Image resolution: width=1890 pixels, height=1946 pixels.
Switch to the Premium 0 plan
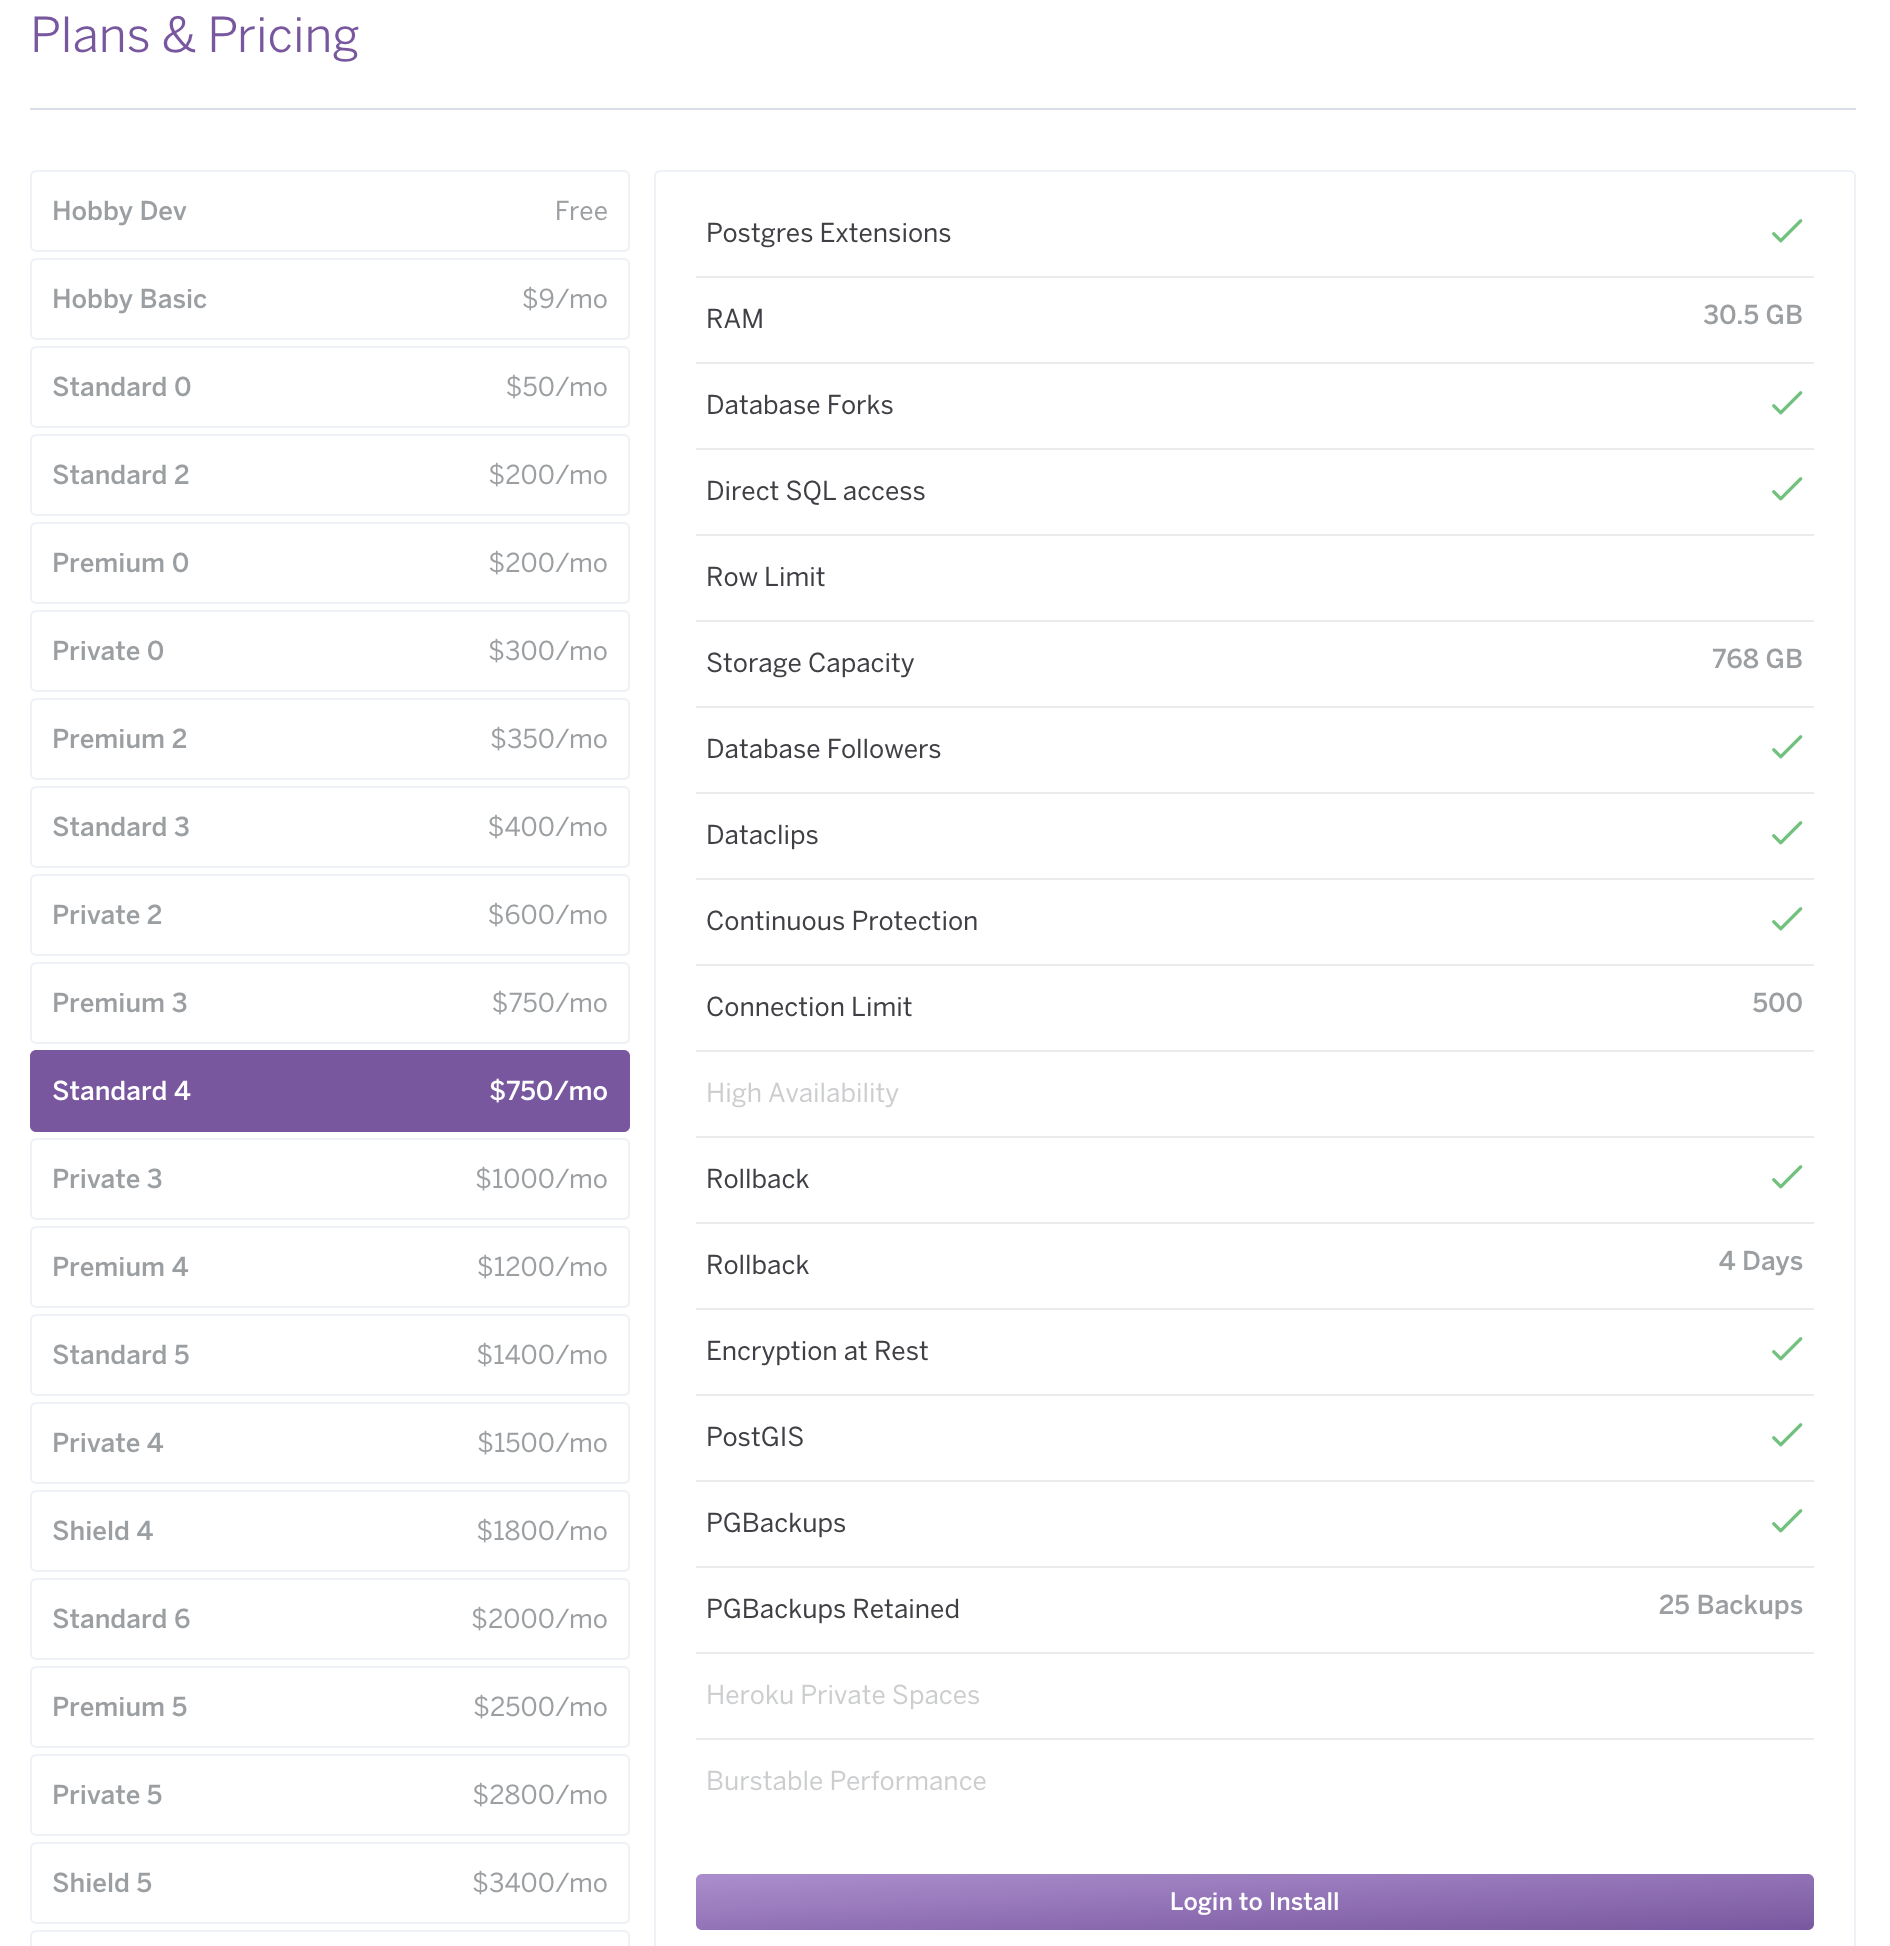coord(330,563)
